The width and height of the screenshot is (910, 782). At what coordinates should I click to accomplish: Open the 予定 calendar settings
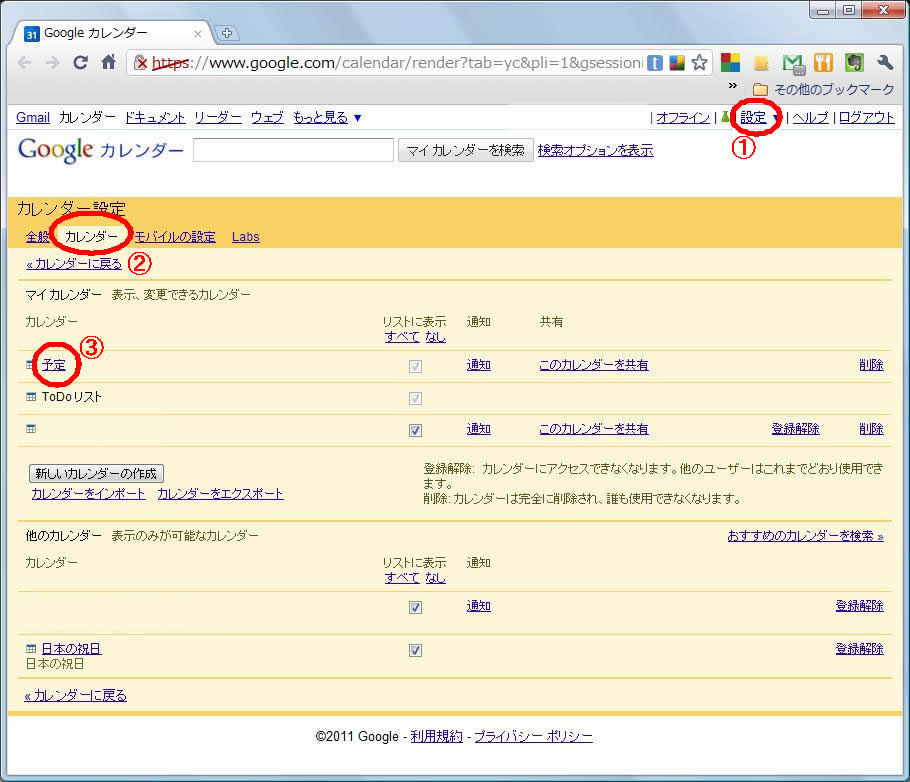[54, 365]
